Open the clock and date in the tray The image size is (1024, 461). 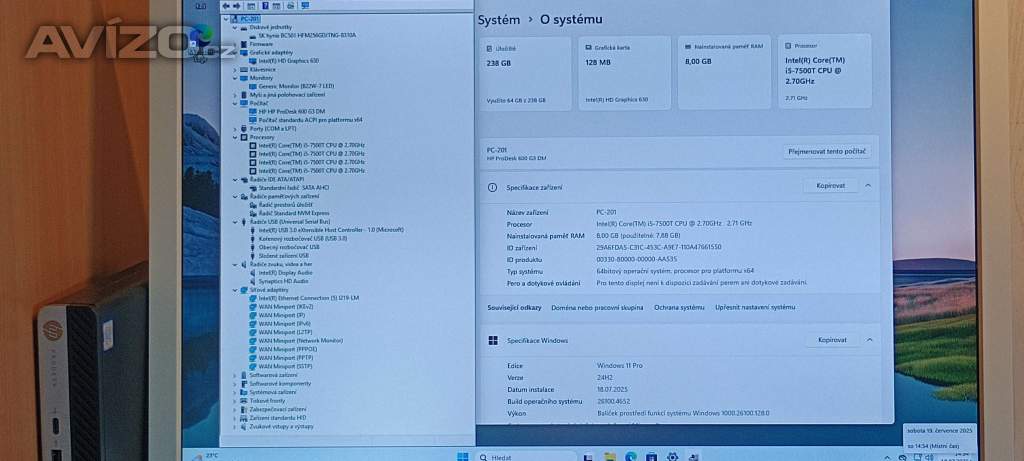[957, 456]
